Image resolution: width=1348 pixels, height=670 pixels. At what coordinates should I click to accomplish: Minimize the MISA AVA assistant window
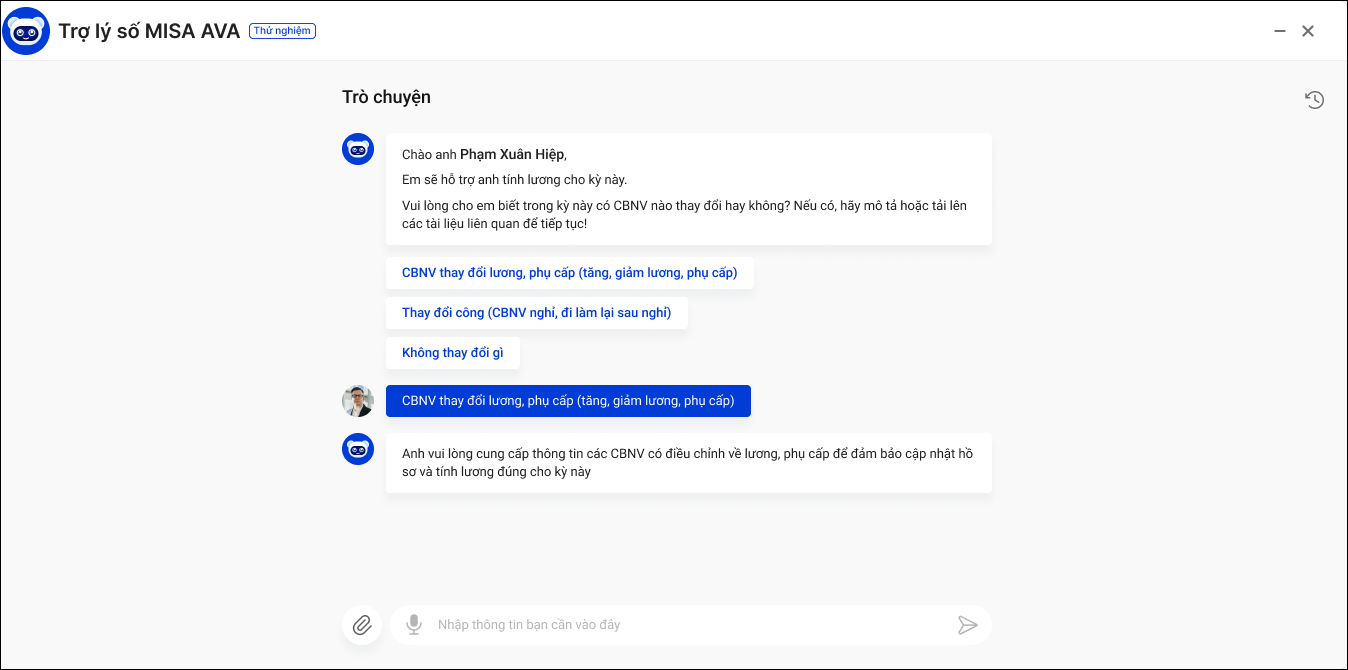click(1279, 31)
